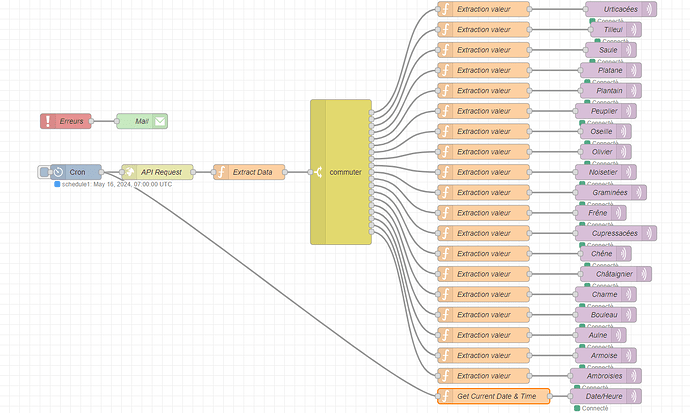The image size is (690, 413).
Task: Select the Get Current Date & Time node
Action: point(494,396)
